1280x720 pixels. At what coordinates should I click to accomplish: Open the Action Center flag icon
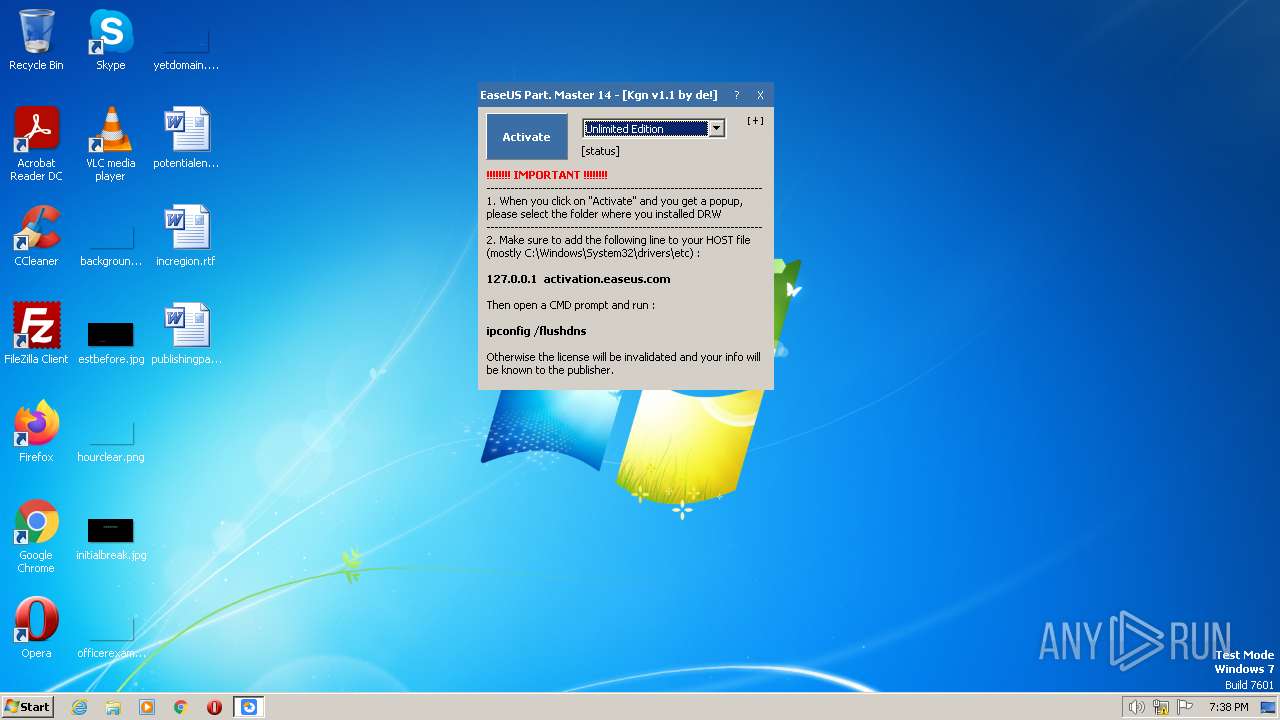click(1186, 707)
